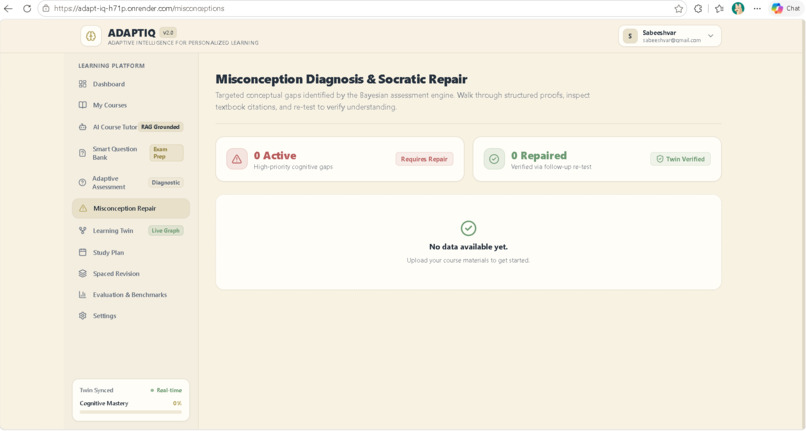
Task: Click the Evaluation & Benchmarks chart icon
Action: coord(82,294)
